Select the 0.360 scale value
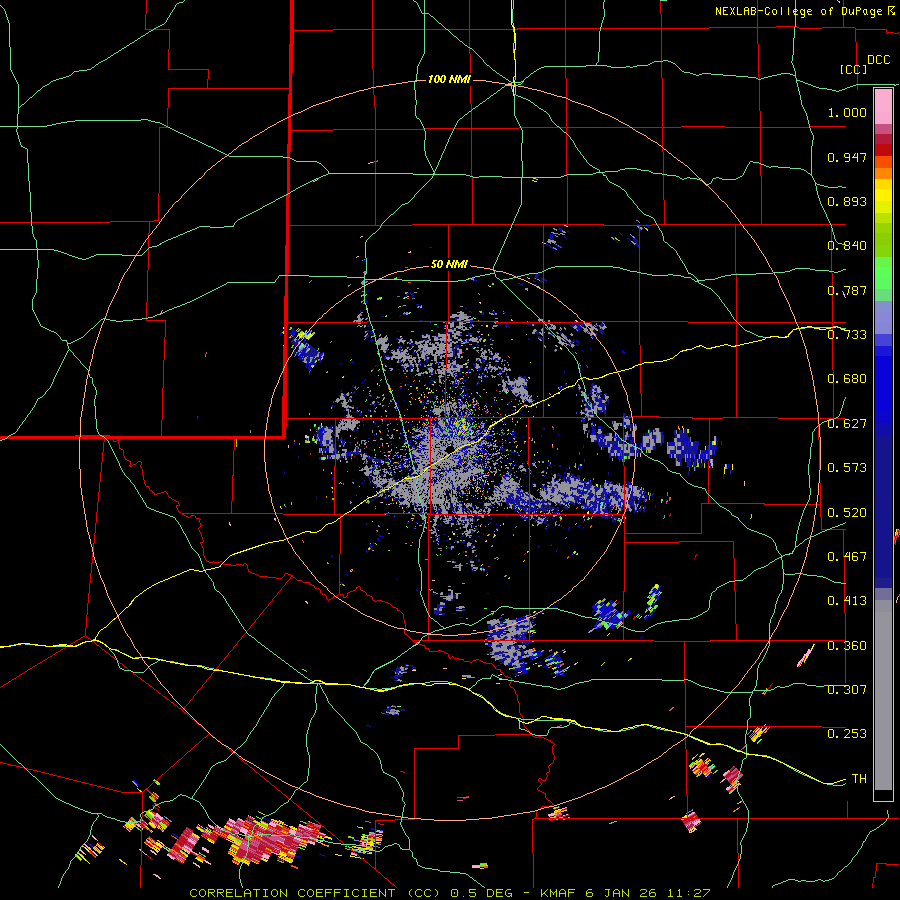900x900 pixels. (x=847, y=646)
